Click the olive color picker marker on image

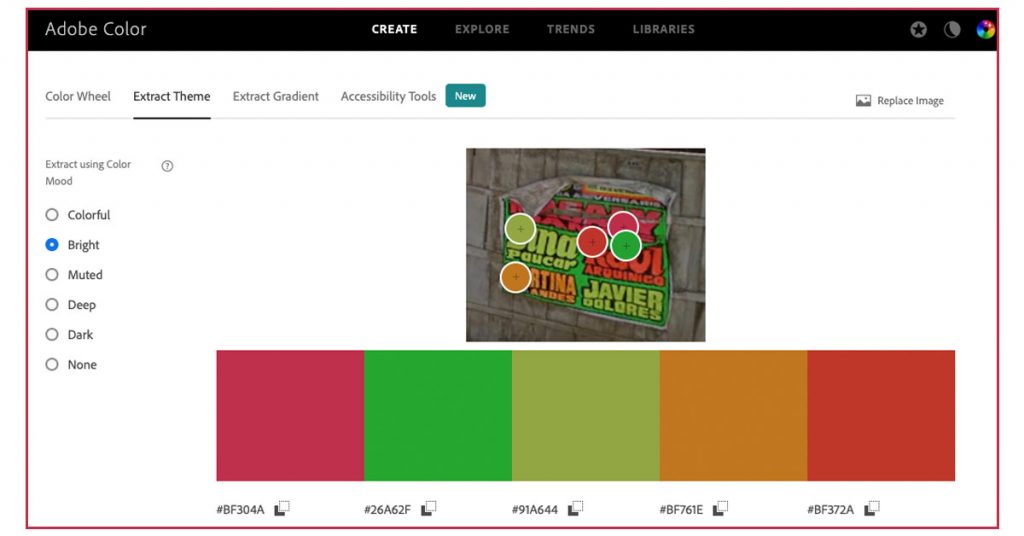point(520,229)
